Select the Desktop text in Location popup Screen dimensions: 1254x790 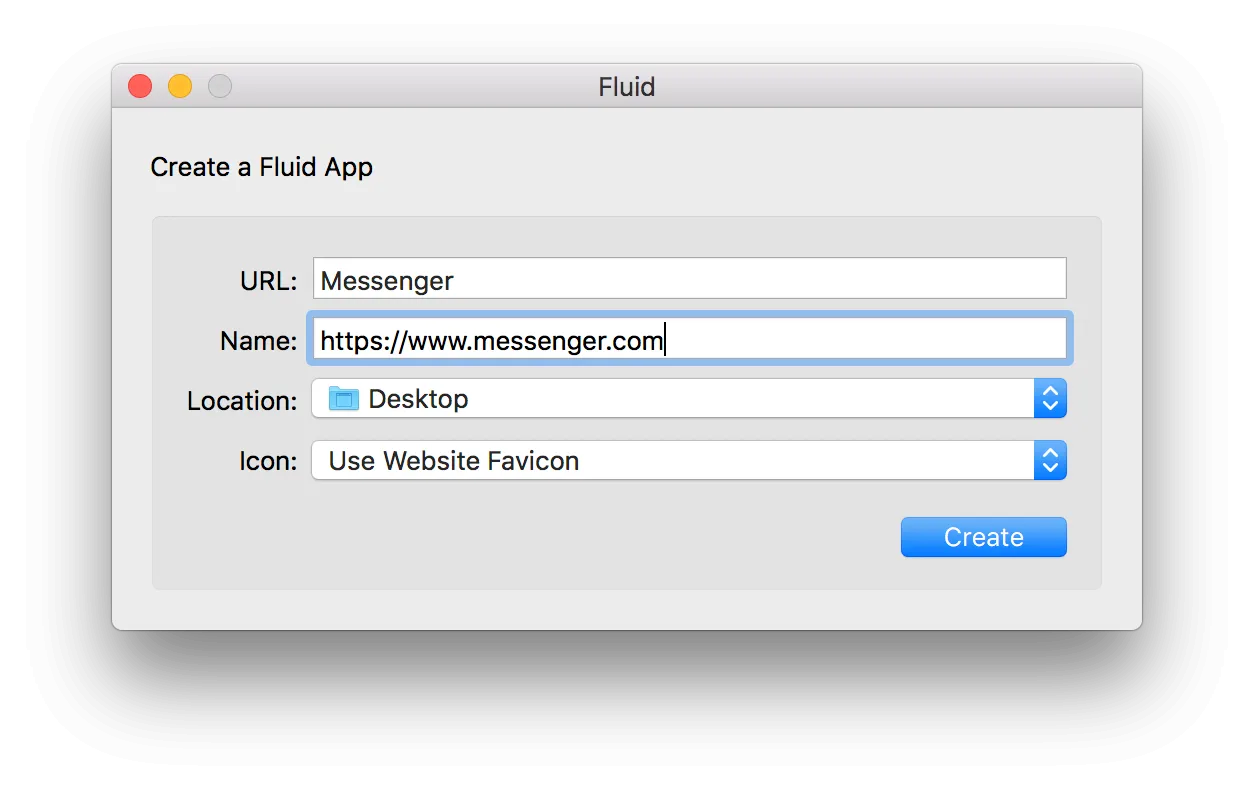418,399
